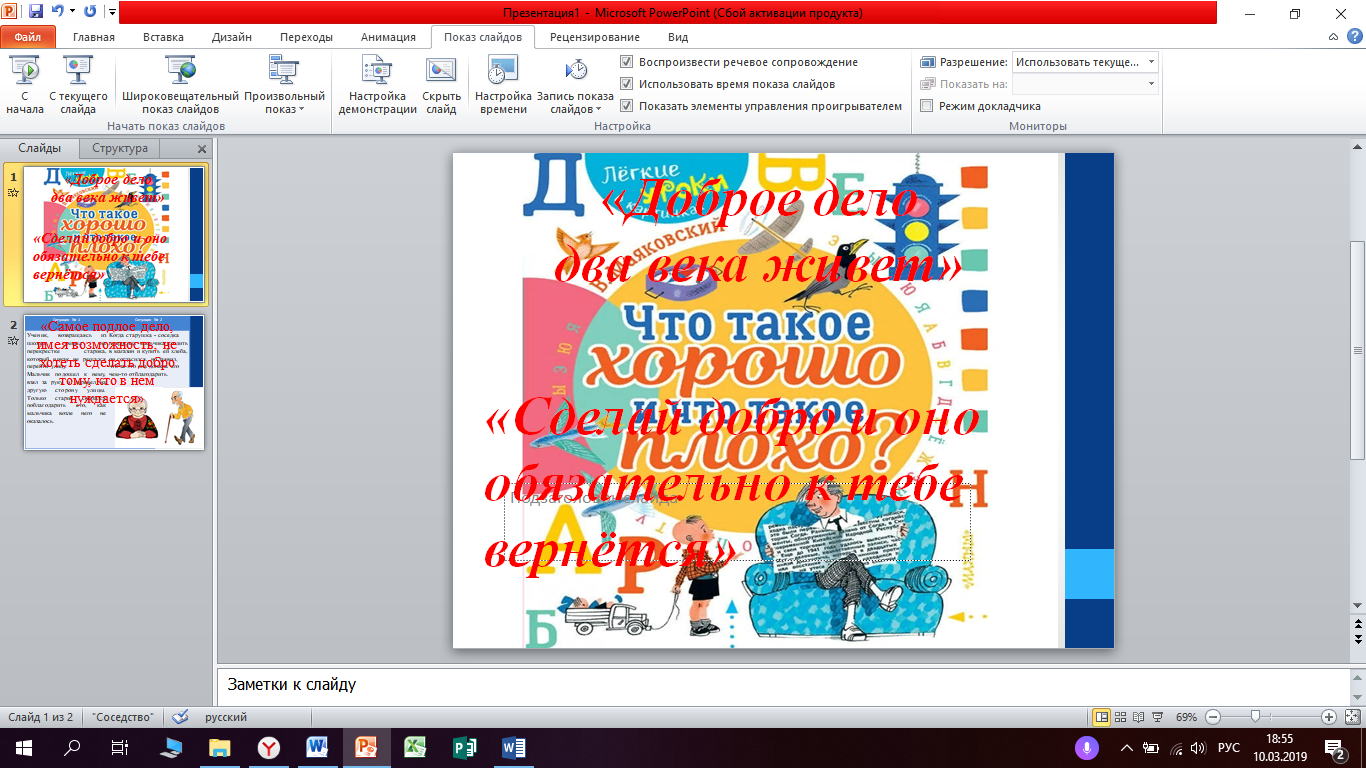Toggle the use slide timings checkbox

point(627,84)
